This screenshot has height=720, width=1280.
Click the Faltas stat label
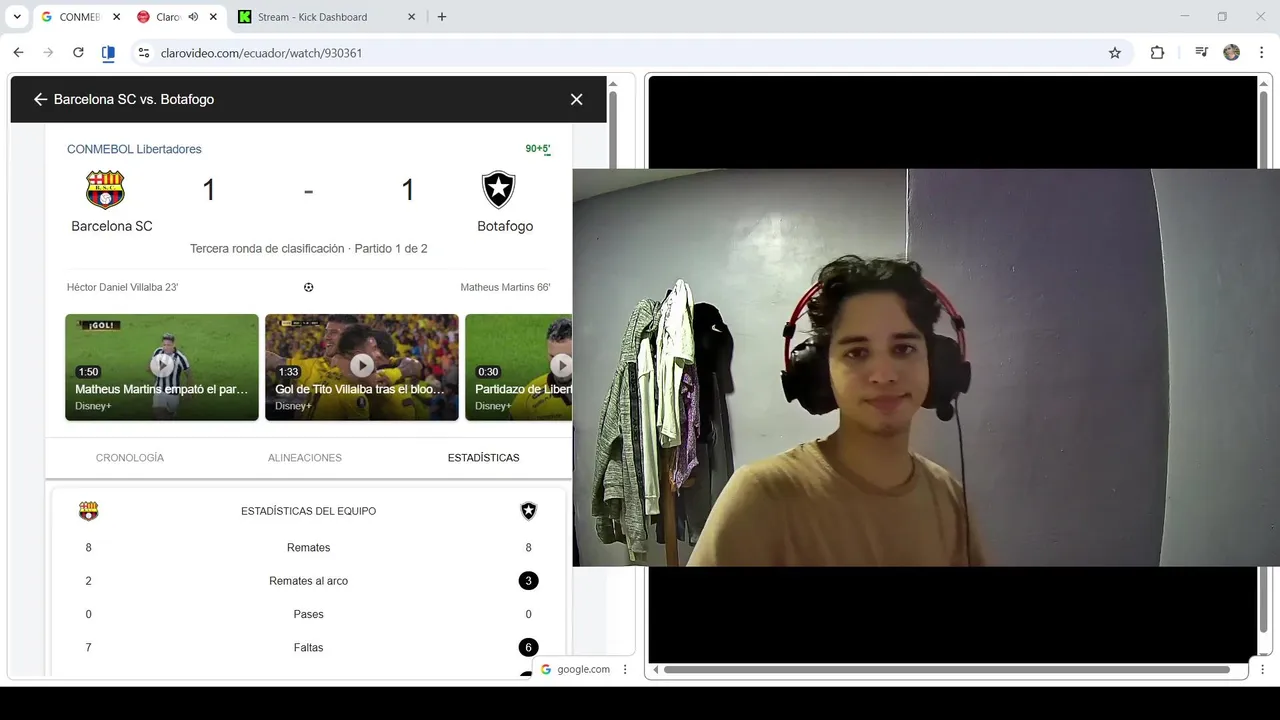(x=308, y=648)
